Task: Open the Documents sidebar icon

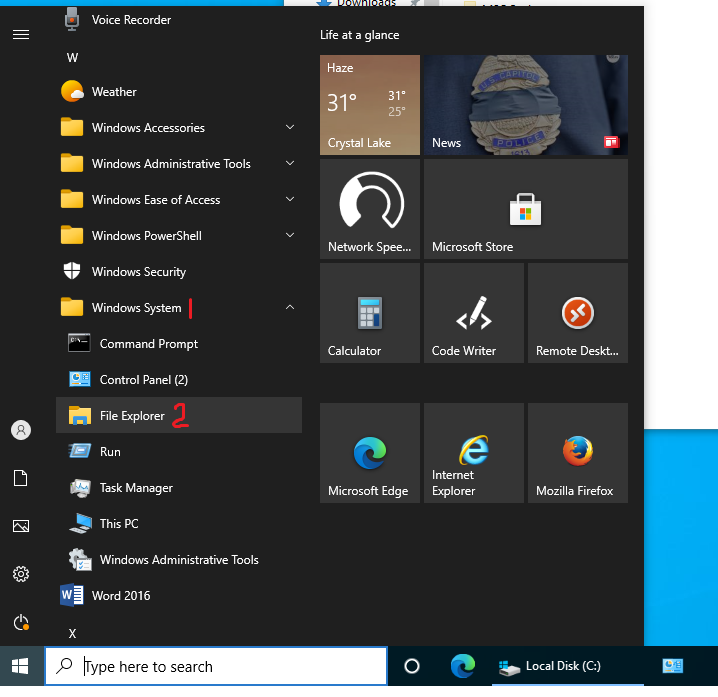Action: tap(21, 478)
